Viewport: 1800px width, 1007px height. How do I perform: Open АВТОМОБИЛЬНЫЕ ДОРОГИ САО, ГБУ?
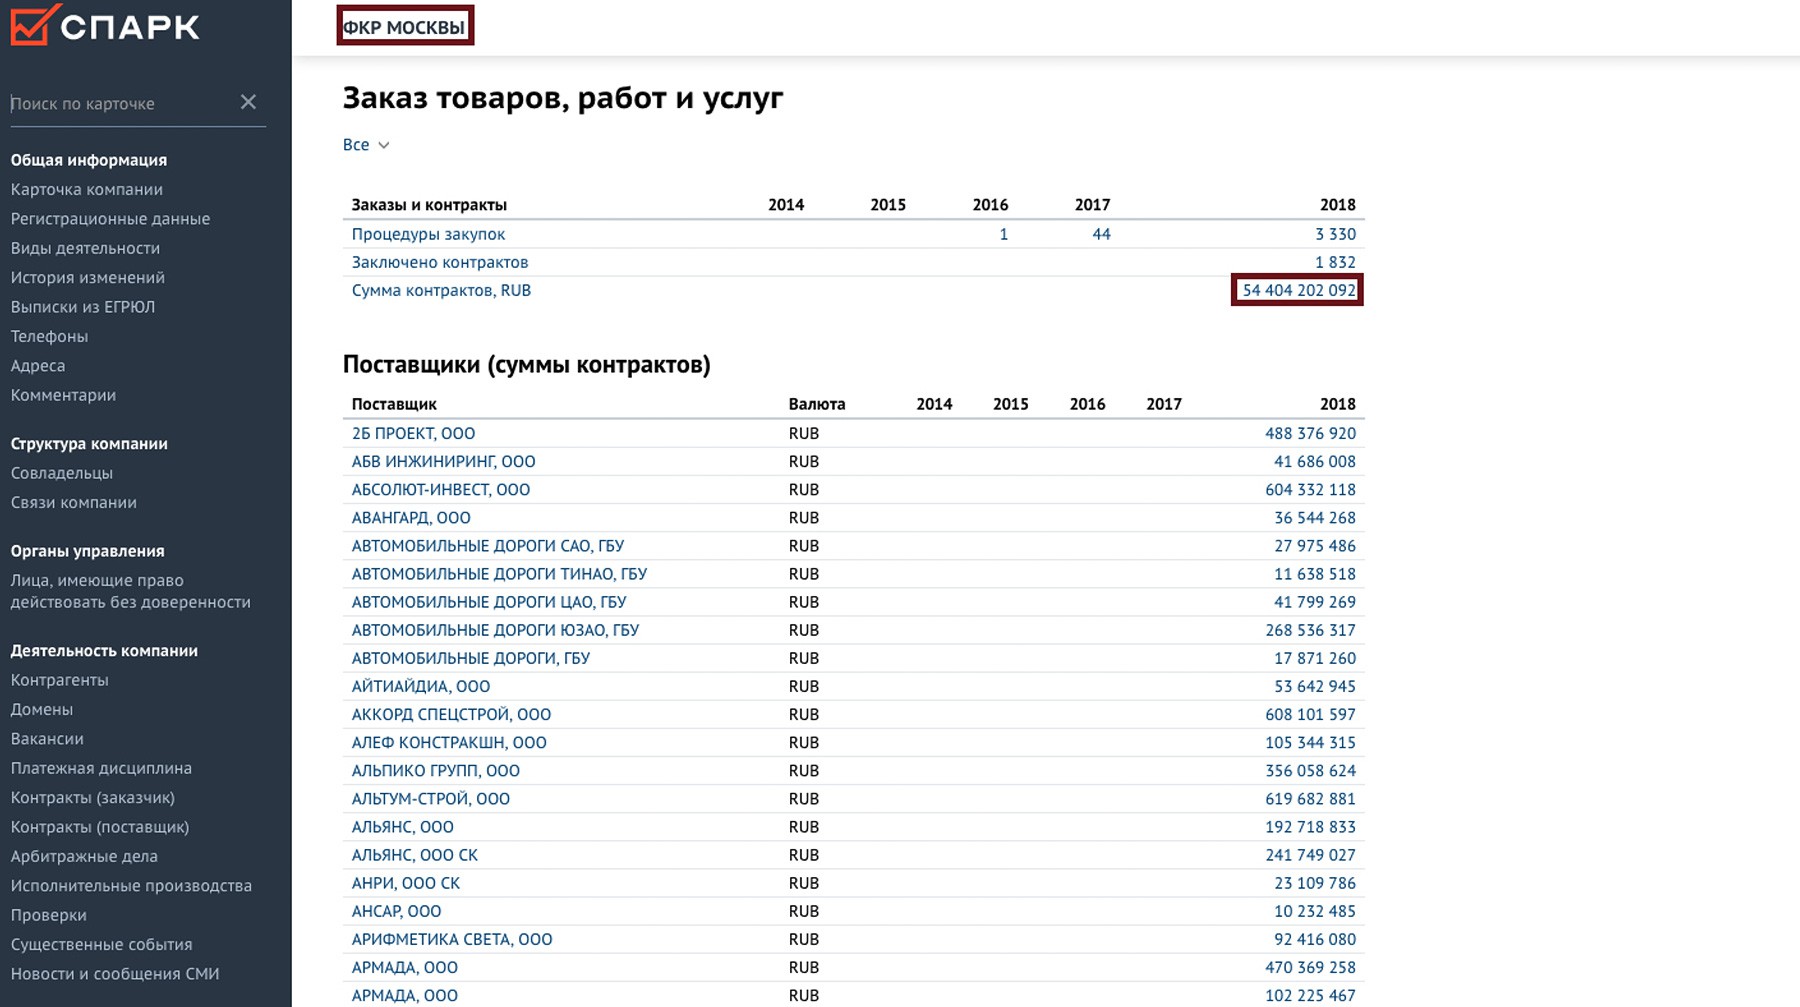[488, 546]
